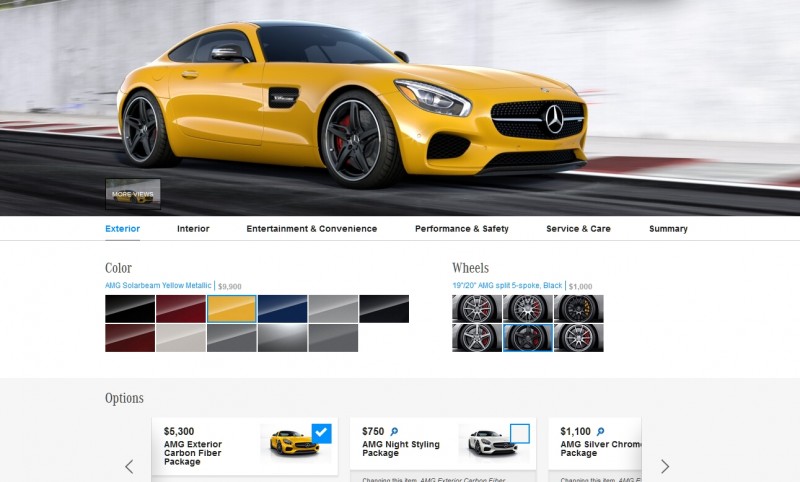Open the Interior tab
Viewport: 800px width, 482px height.
(x=193, y=229)
